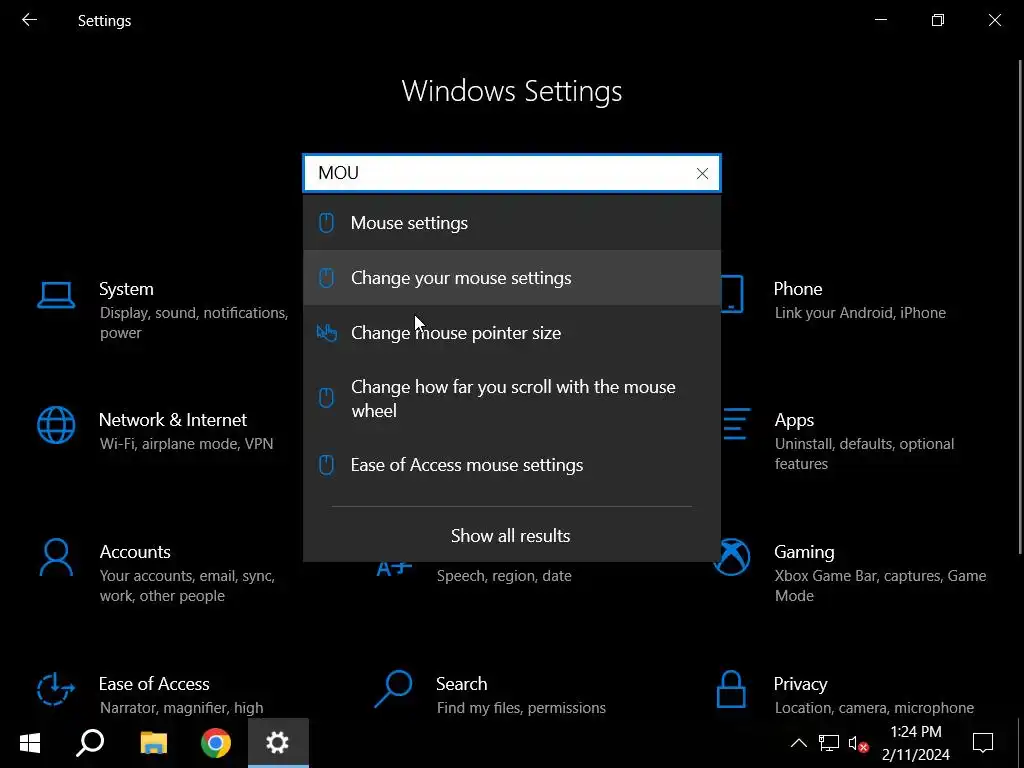Viewport: 1024px width, 768px height.
Task: Select Ease of Access mouse settings
Action: pos(512,464)
